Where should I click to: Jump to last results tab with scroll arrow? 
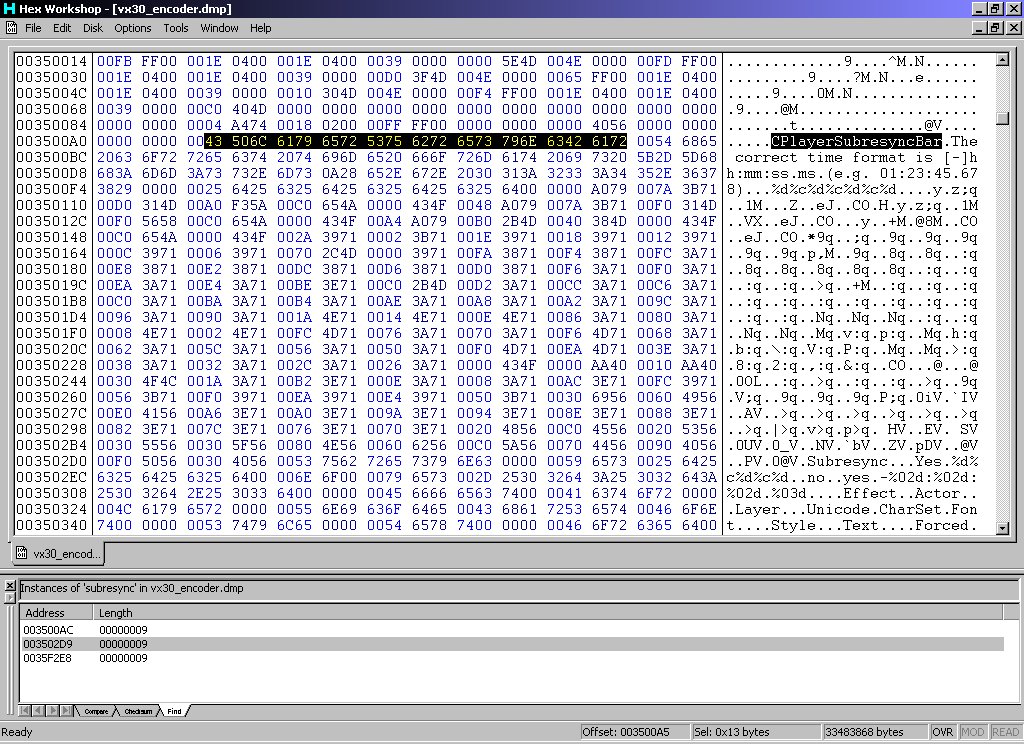[x=67, y=711]
